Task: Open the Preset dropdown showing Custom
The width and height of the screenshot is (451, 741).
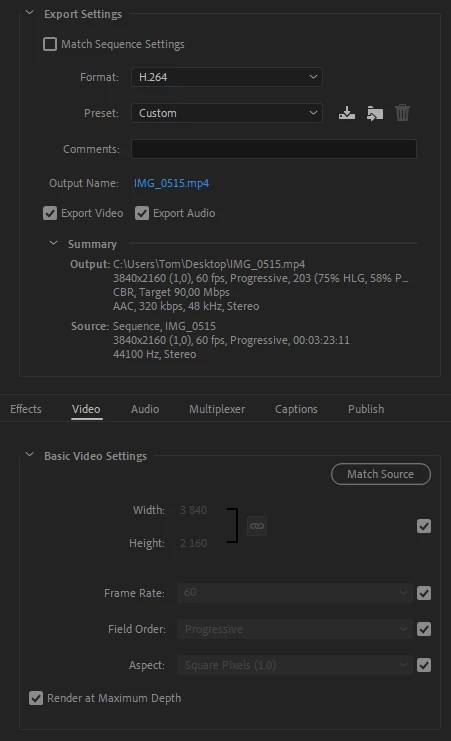Action: tap(227, 113)
